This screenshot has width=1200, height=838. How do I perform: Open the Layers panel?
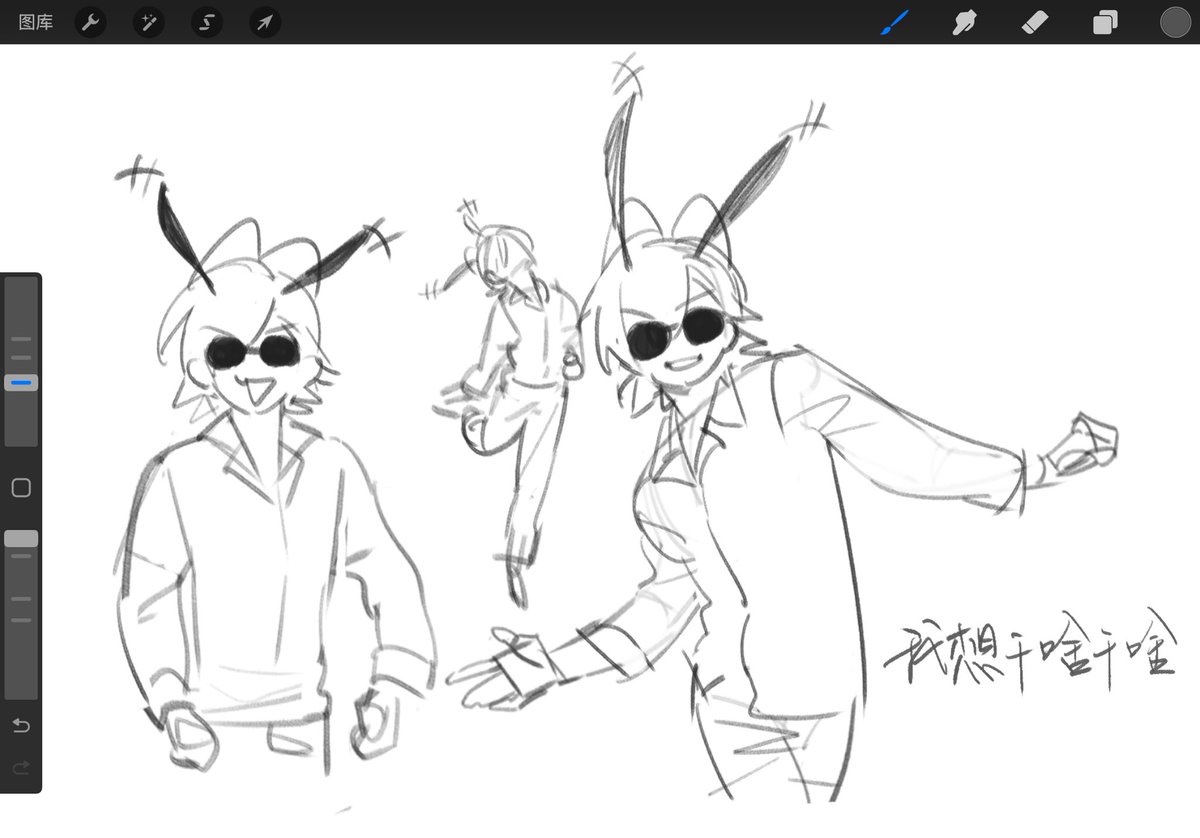(x=1105, y=22)
